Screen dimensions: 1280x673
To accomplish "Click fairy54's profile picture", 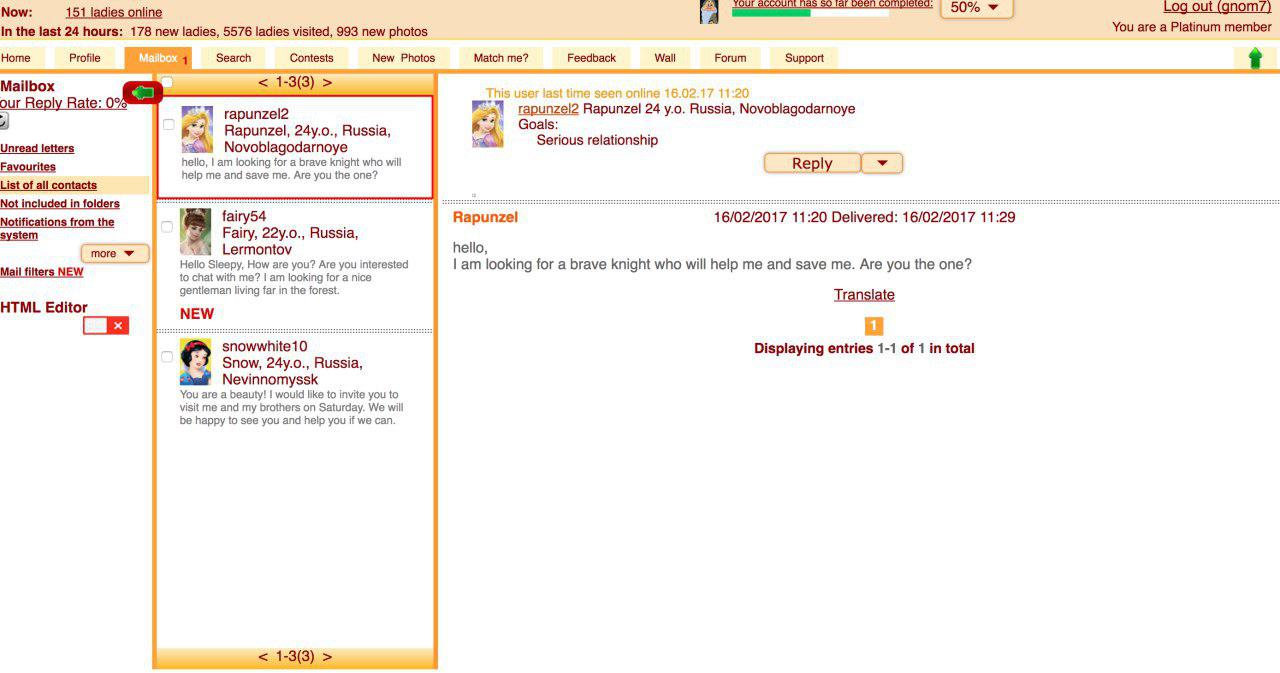I will click(195, 232).
